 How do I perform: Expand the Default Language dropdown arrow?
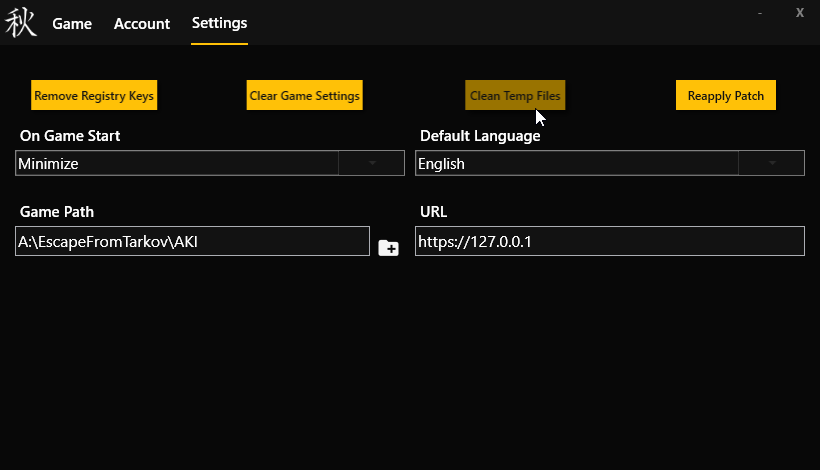(771, 163)
